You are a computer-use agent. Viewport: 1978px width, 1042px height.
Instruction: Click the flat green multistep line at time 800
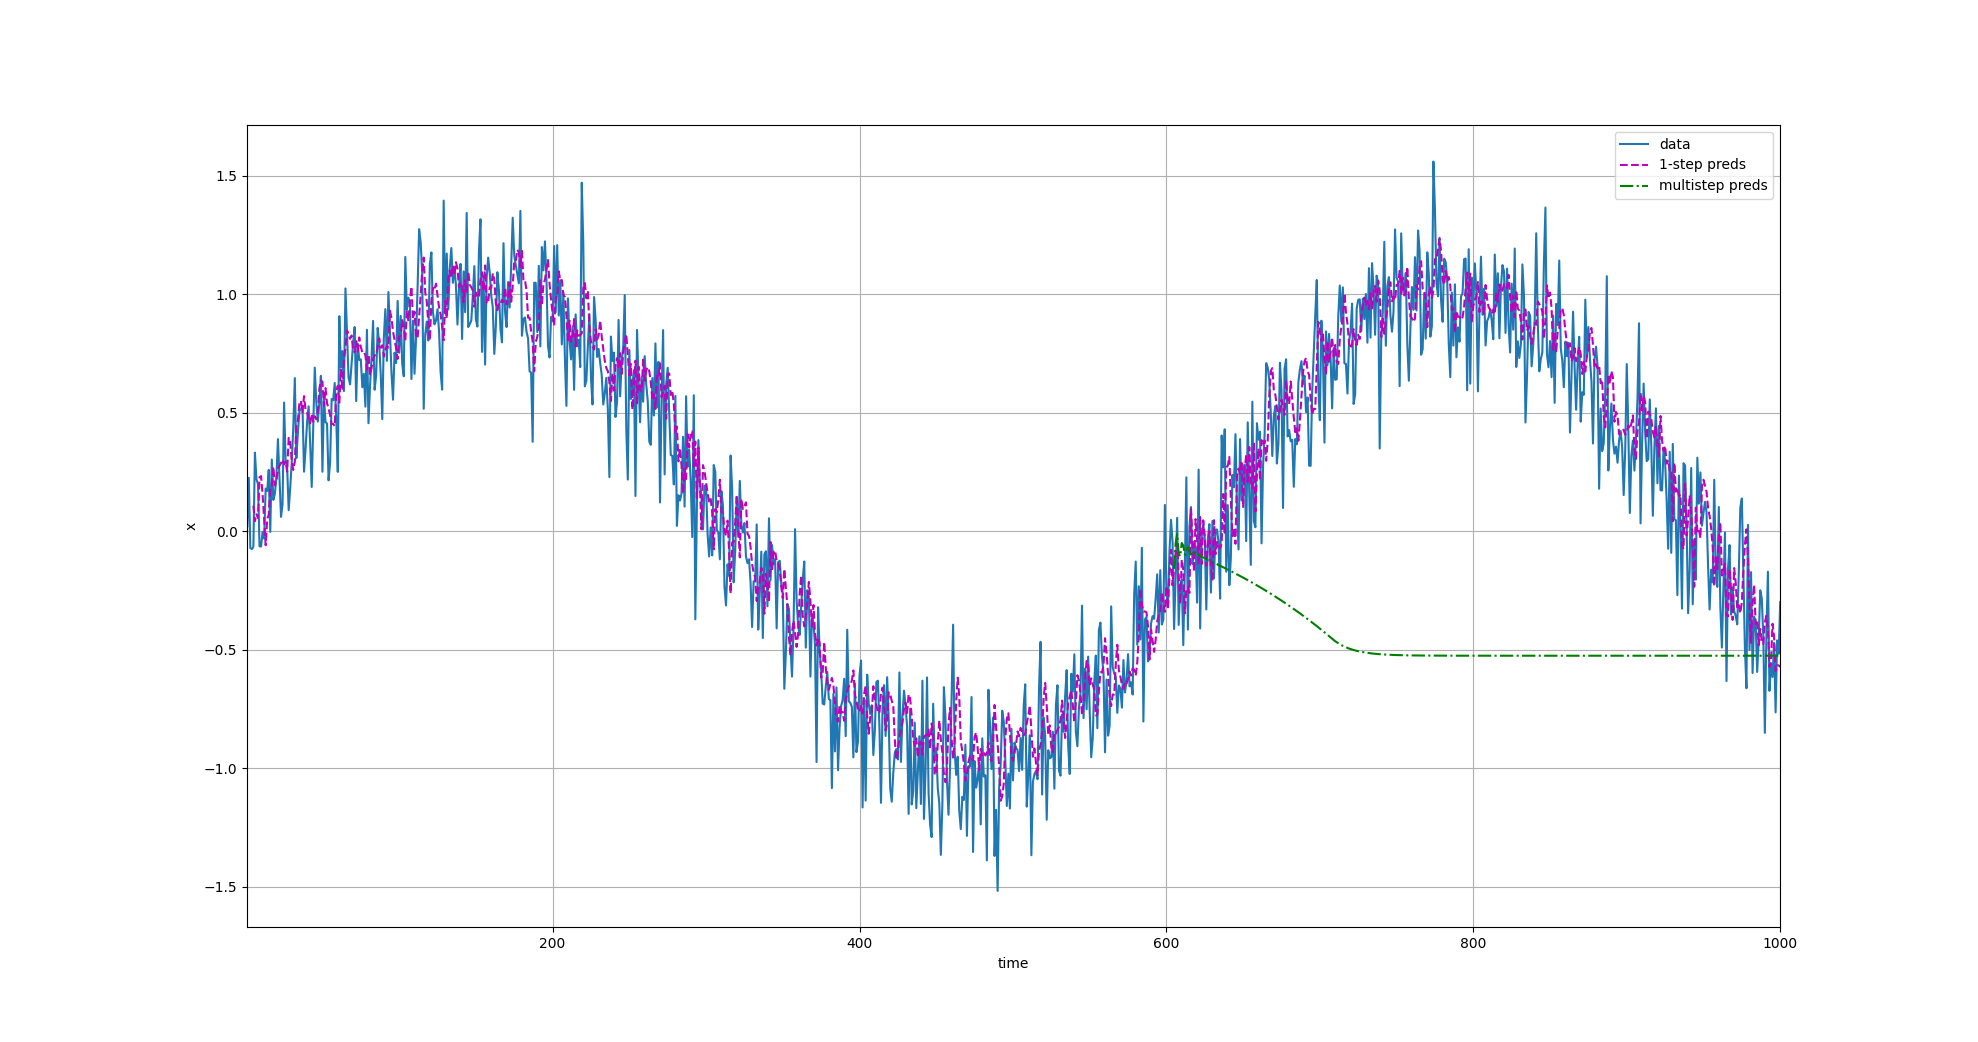point(1472,656)
